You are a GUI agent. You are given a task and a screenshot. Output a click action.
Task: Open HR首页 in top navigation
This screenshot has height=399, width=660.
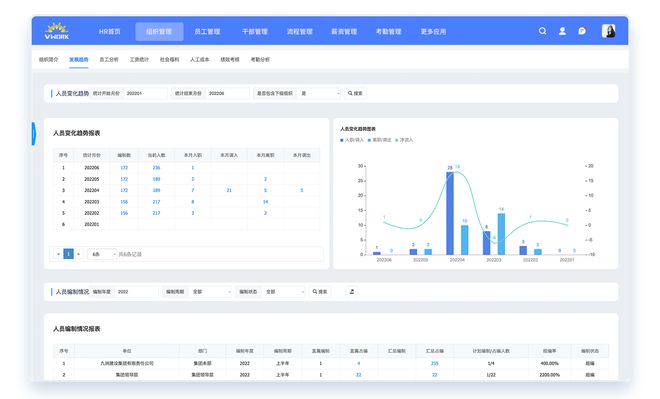pyautogui.click(x=109, y=32)
